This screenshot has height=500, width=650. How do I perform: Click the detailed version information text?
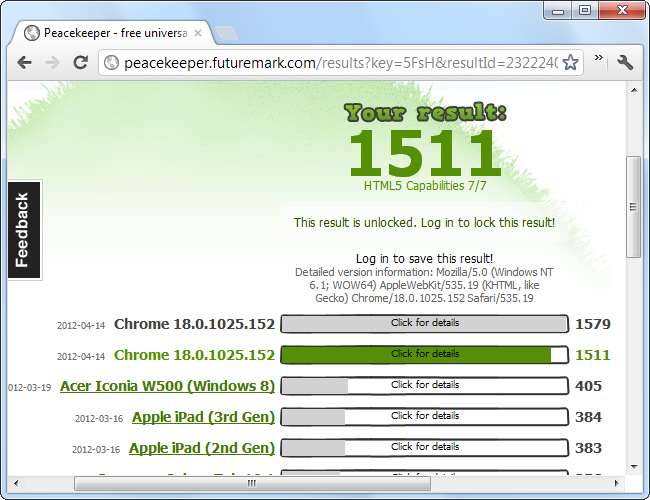[x=424, y=285]
